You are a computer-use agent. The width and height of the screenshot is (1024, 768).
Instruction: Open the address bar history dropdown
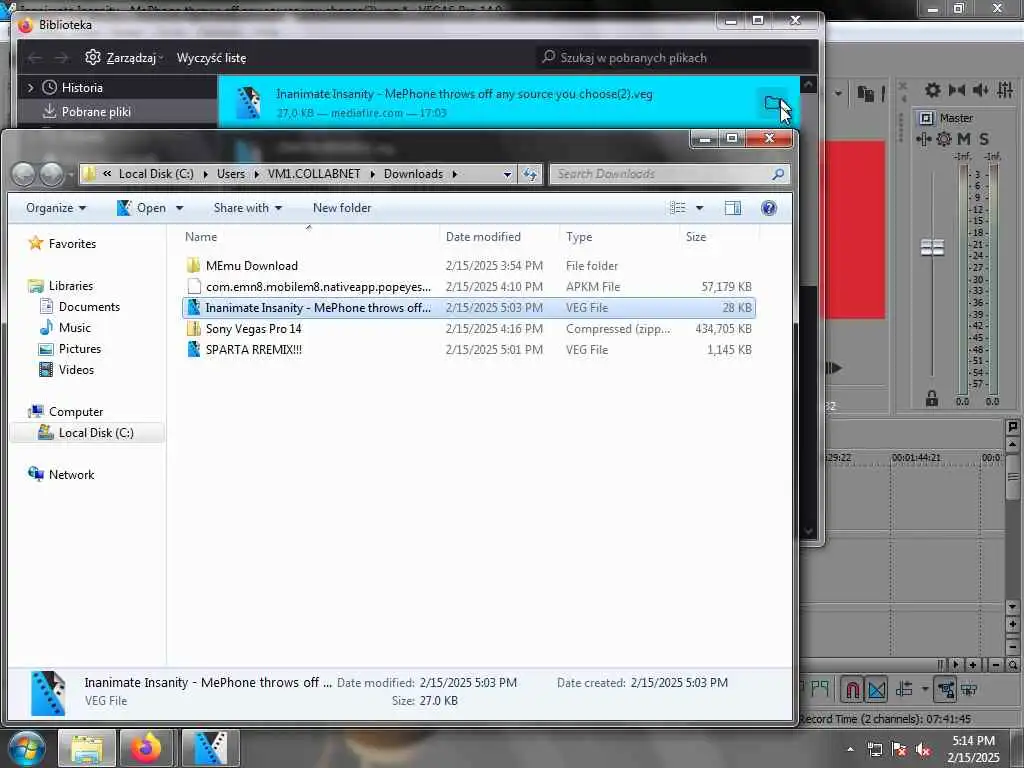(x=507, y=174)
